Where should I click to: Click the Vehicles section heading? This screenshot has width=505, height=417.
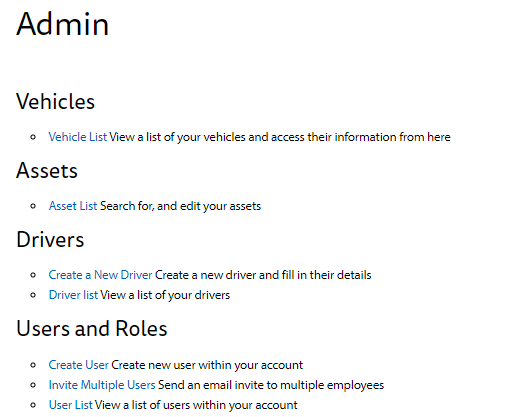click(x=55, y=101)
